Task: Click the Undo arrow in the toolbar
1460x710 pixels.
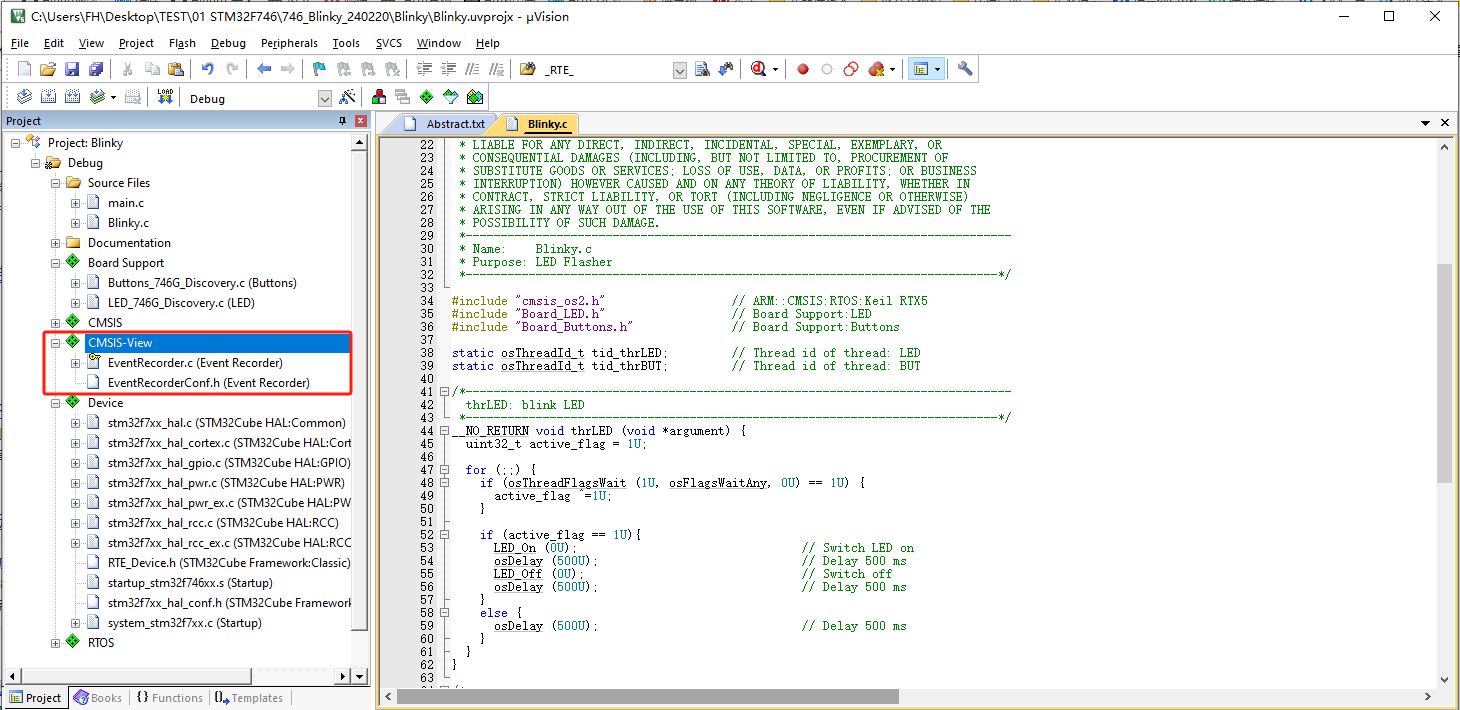Action: (207, 69)
